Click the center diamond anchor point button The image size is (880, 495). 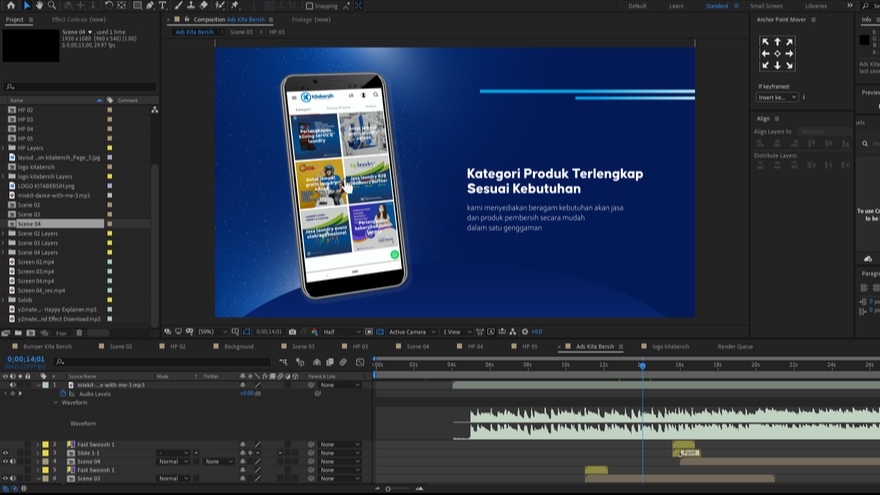(777, 54)
